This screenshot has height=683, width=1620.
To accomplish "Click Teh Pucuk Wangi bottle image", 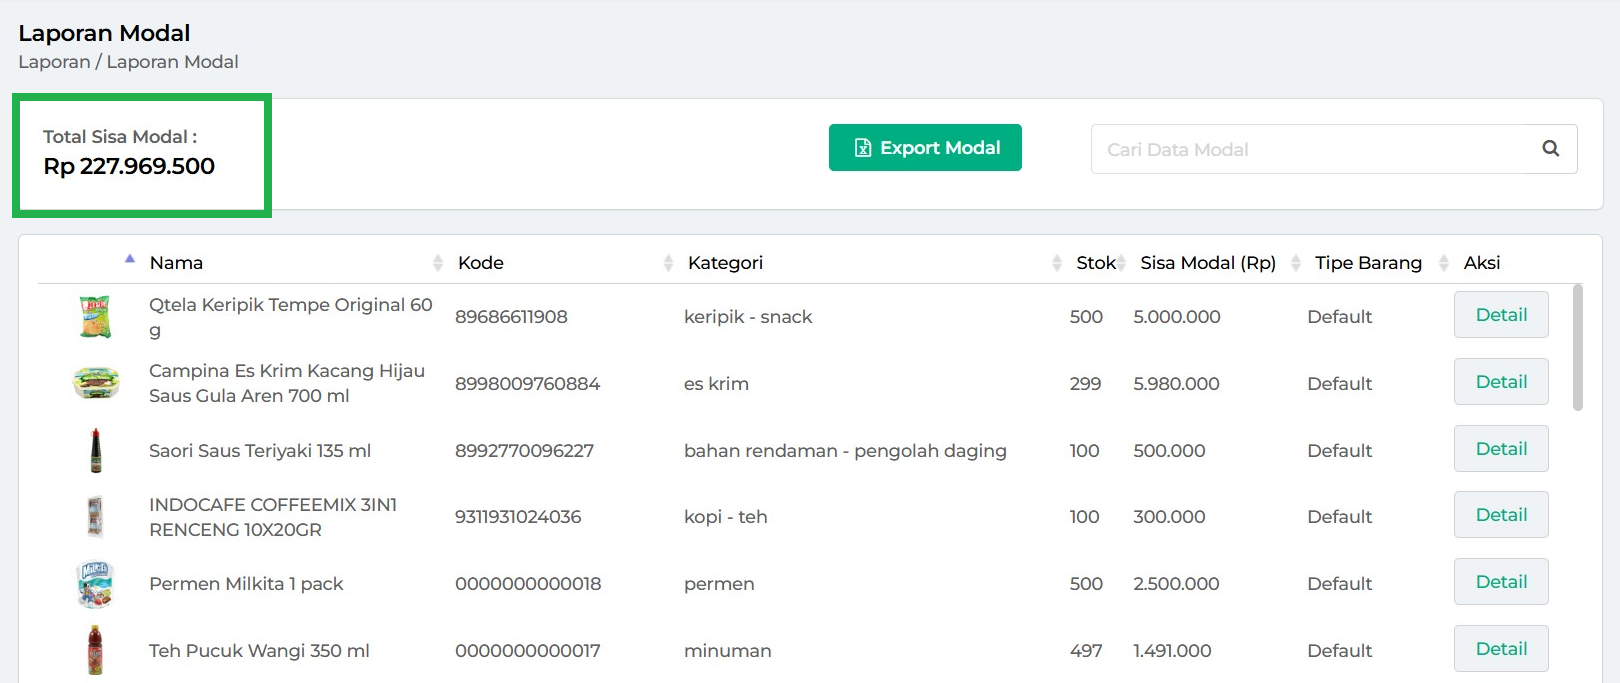I will pos(95,650).
